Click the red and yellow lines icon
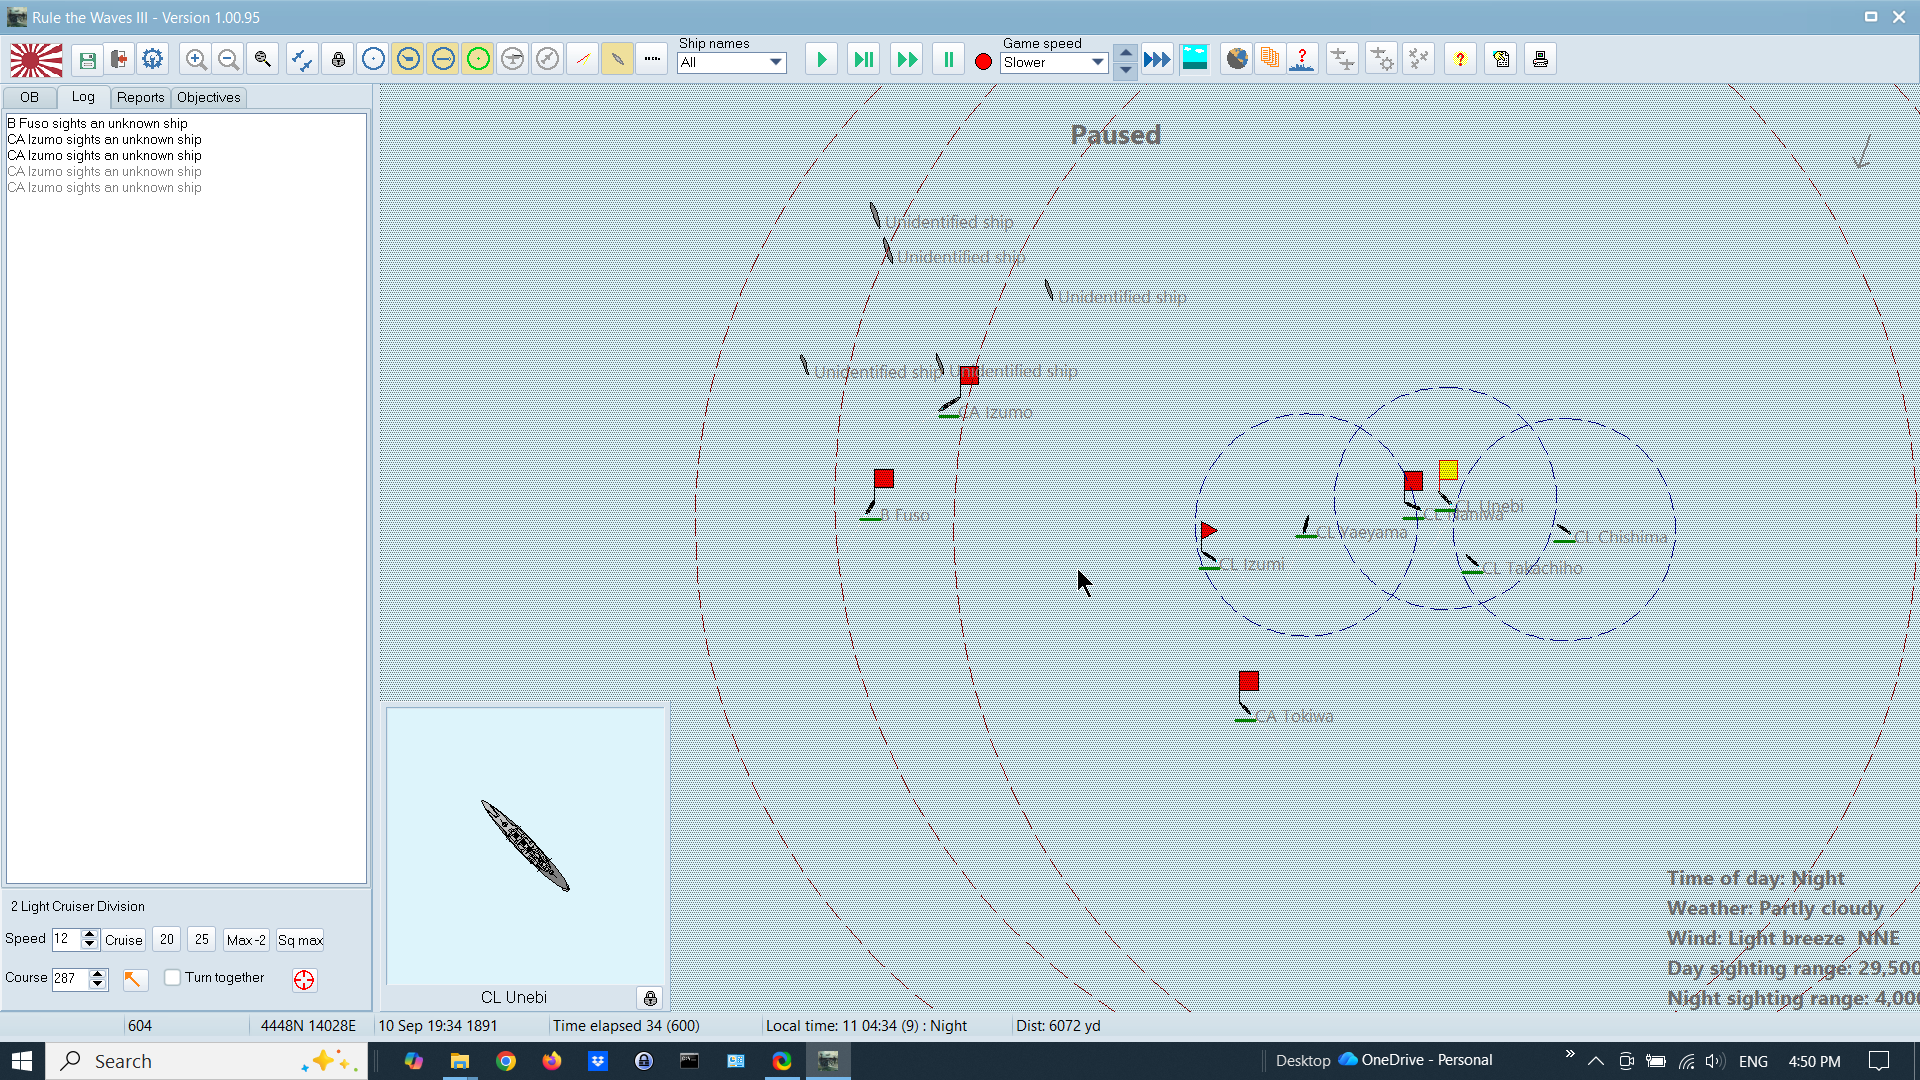Screen dimensions: 1920x1080 [583, 60]
